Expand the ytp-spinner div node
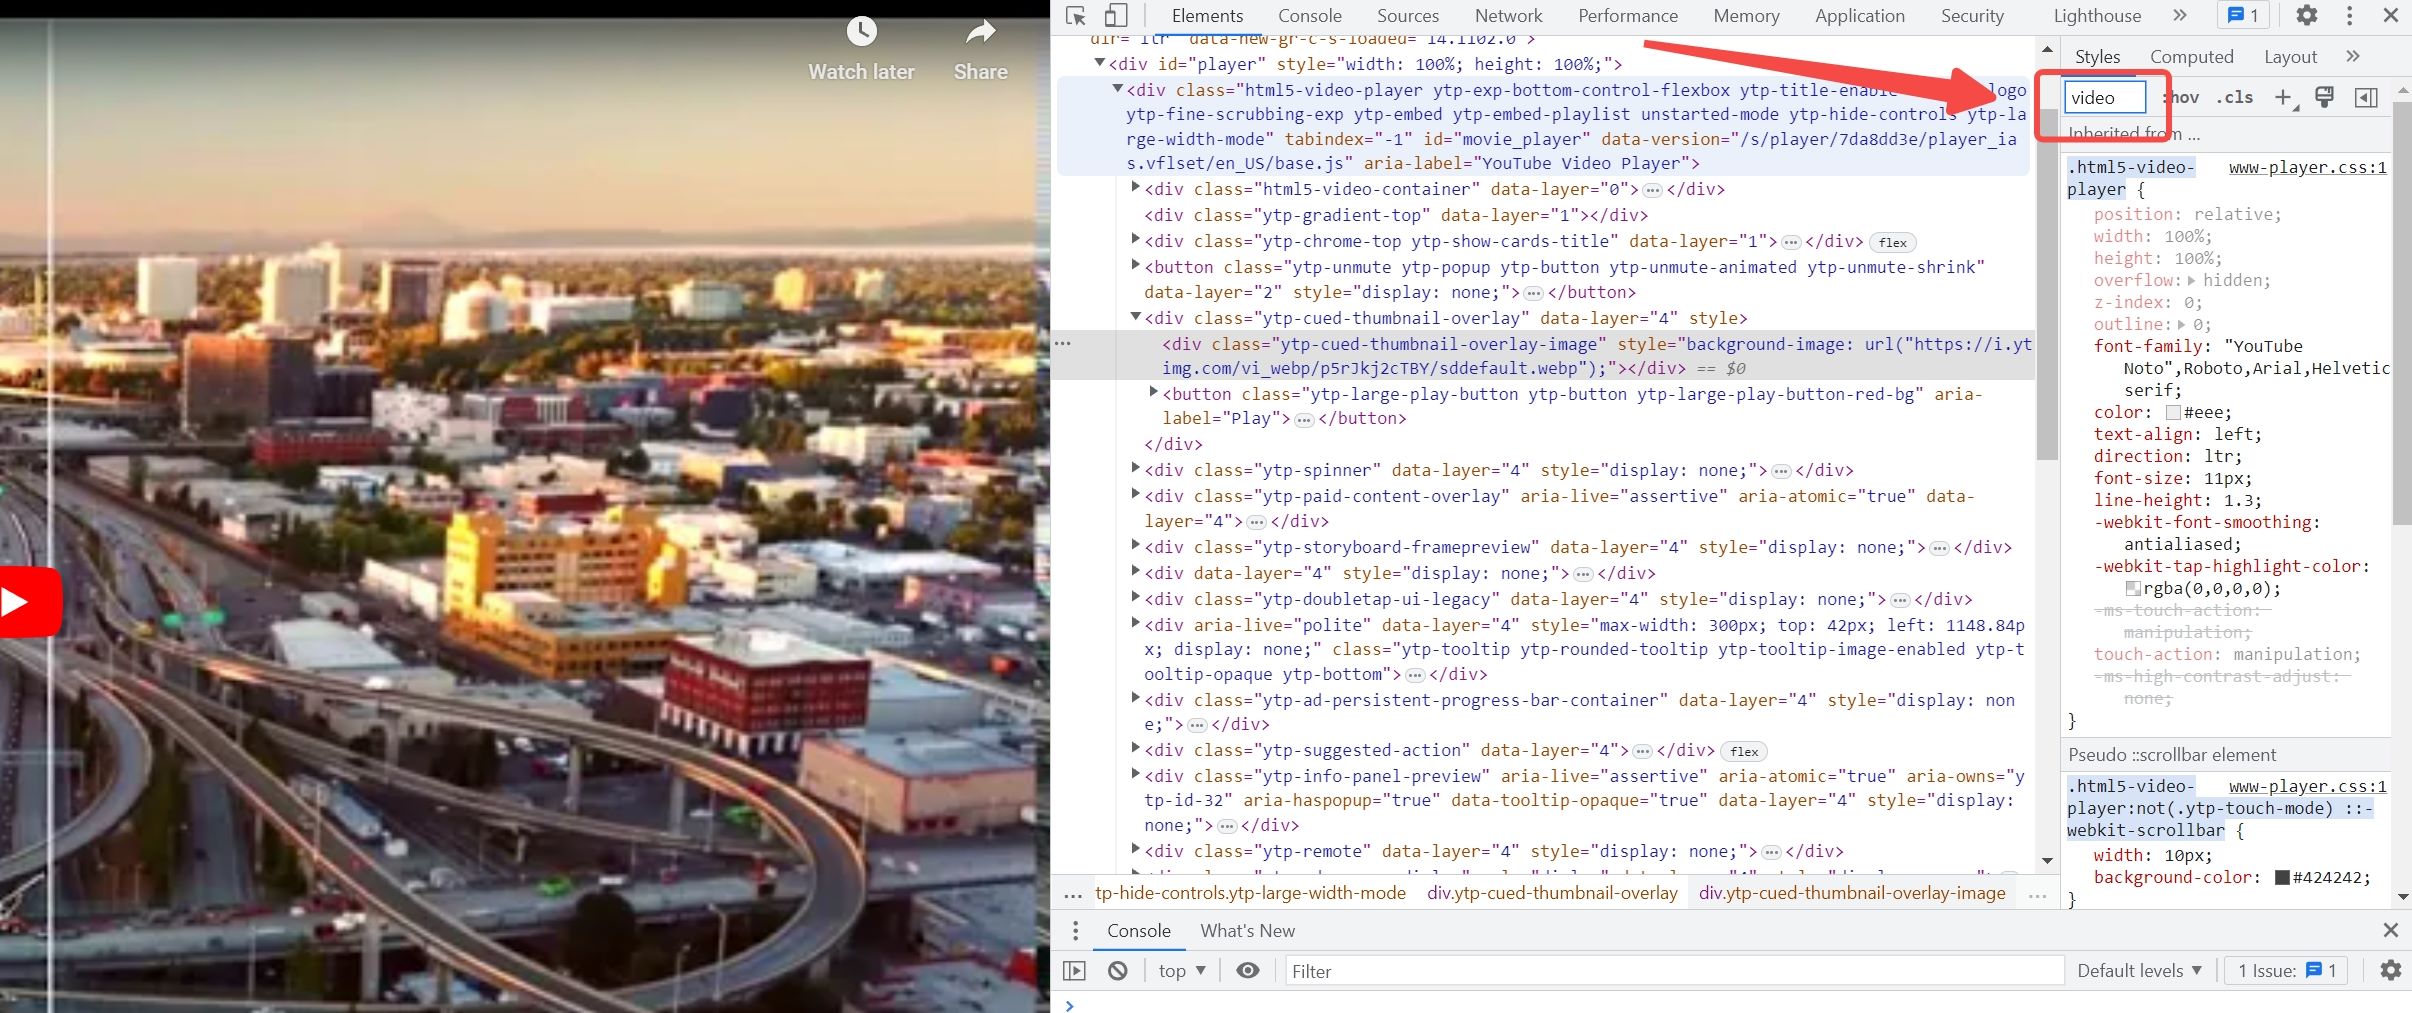Viewport: 2412px width, 1013px height. (1135, 468)
